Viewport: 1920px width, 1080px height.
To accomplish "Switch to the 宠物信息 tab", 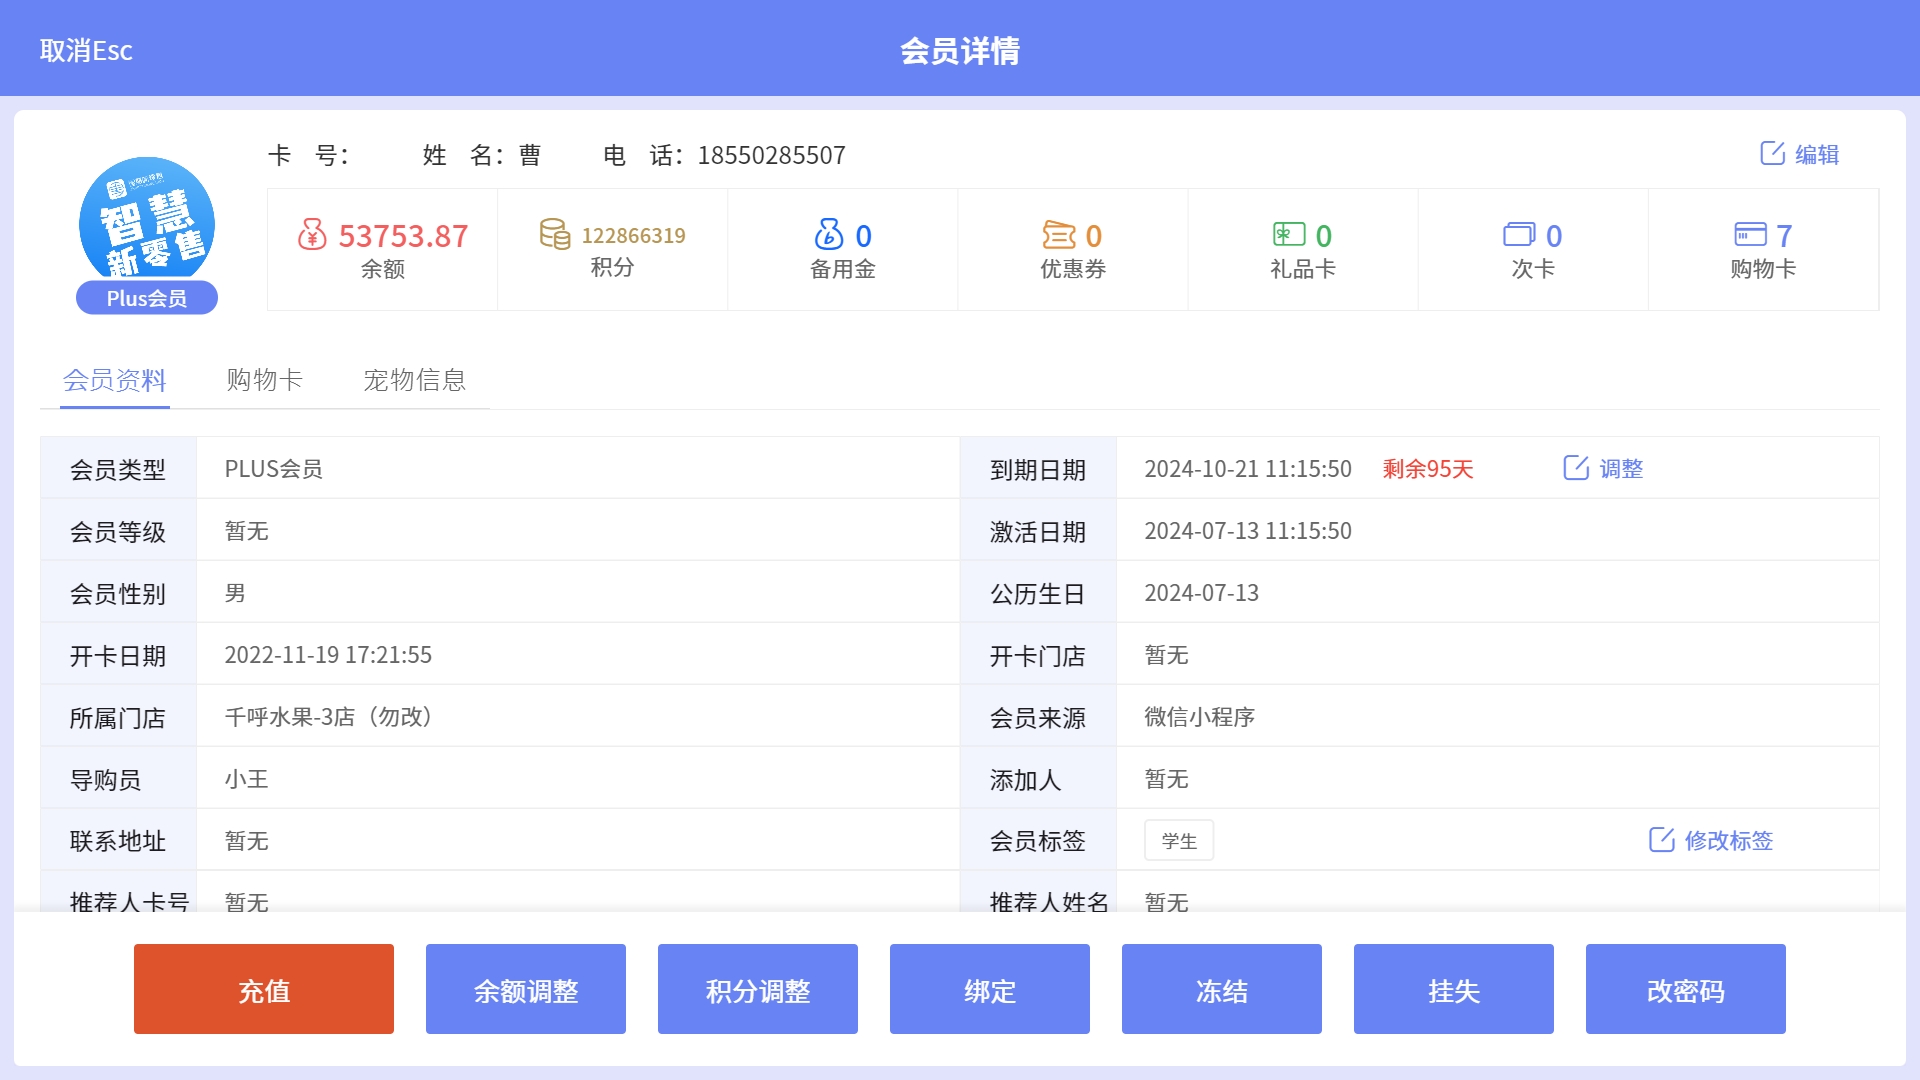I will 414,380.
